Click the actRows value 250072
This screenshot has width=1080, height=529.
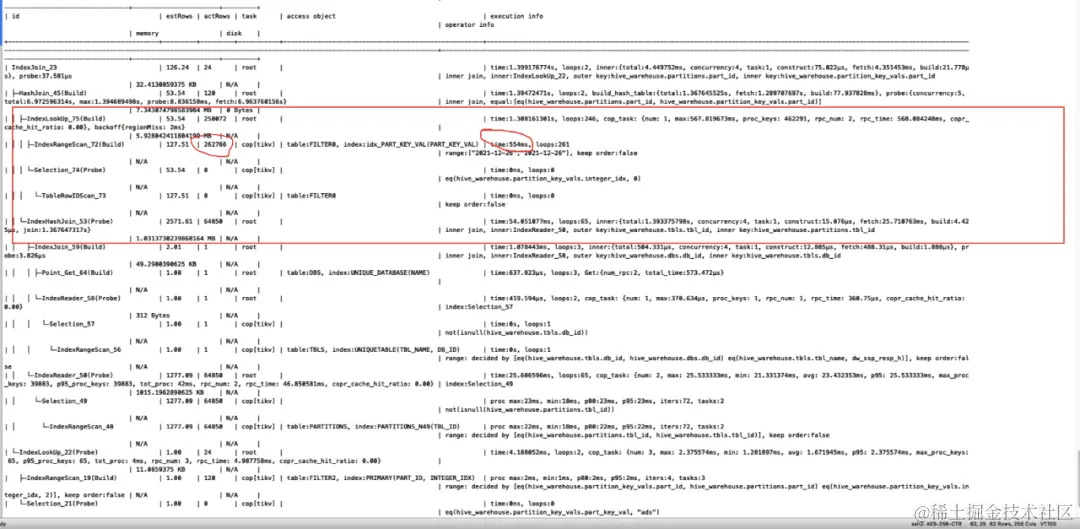click(x=213, y=118)
